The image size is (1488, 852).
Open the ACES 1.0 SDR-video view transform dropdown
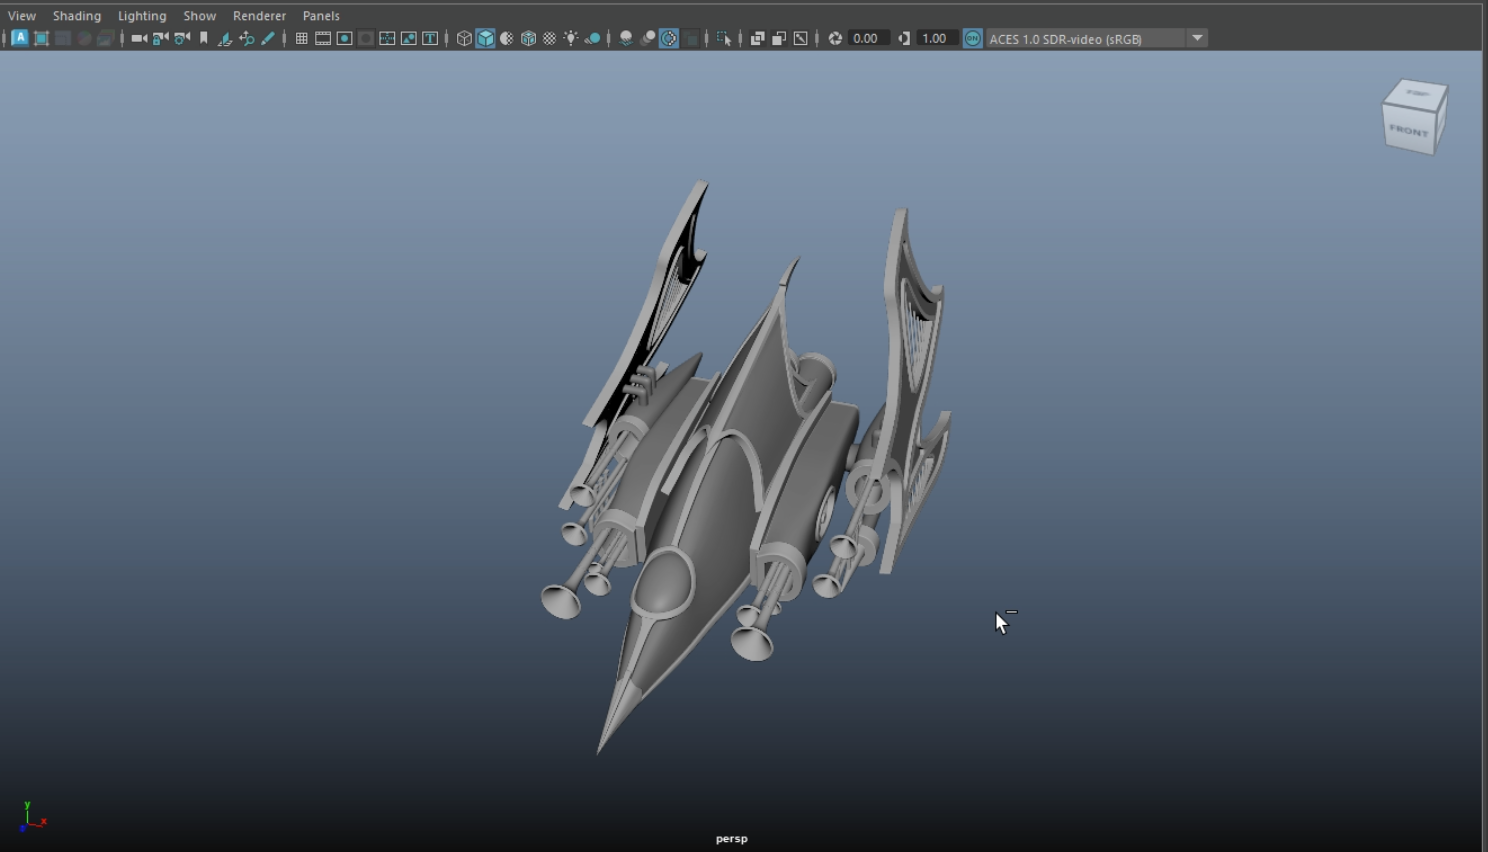pyautogui.click(x=1197, y=38)
